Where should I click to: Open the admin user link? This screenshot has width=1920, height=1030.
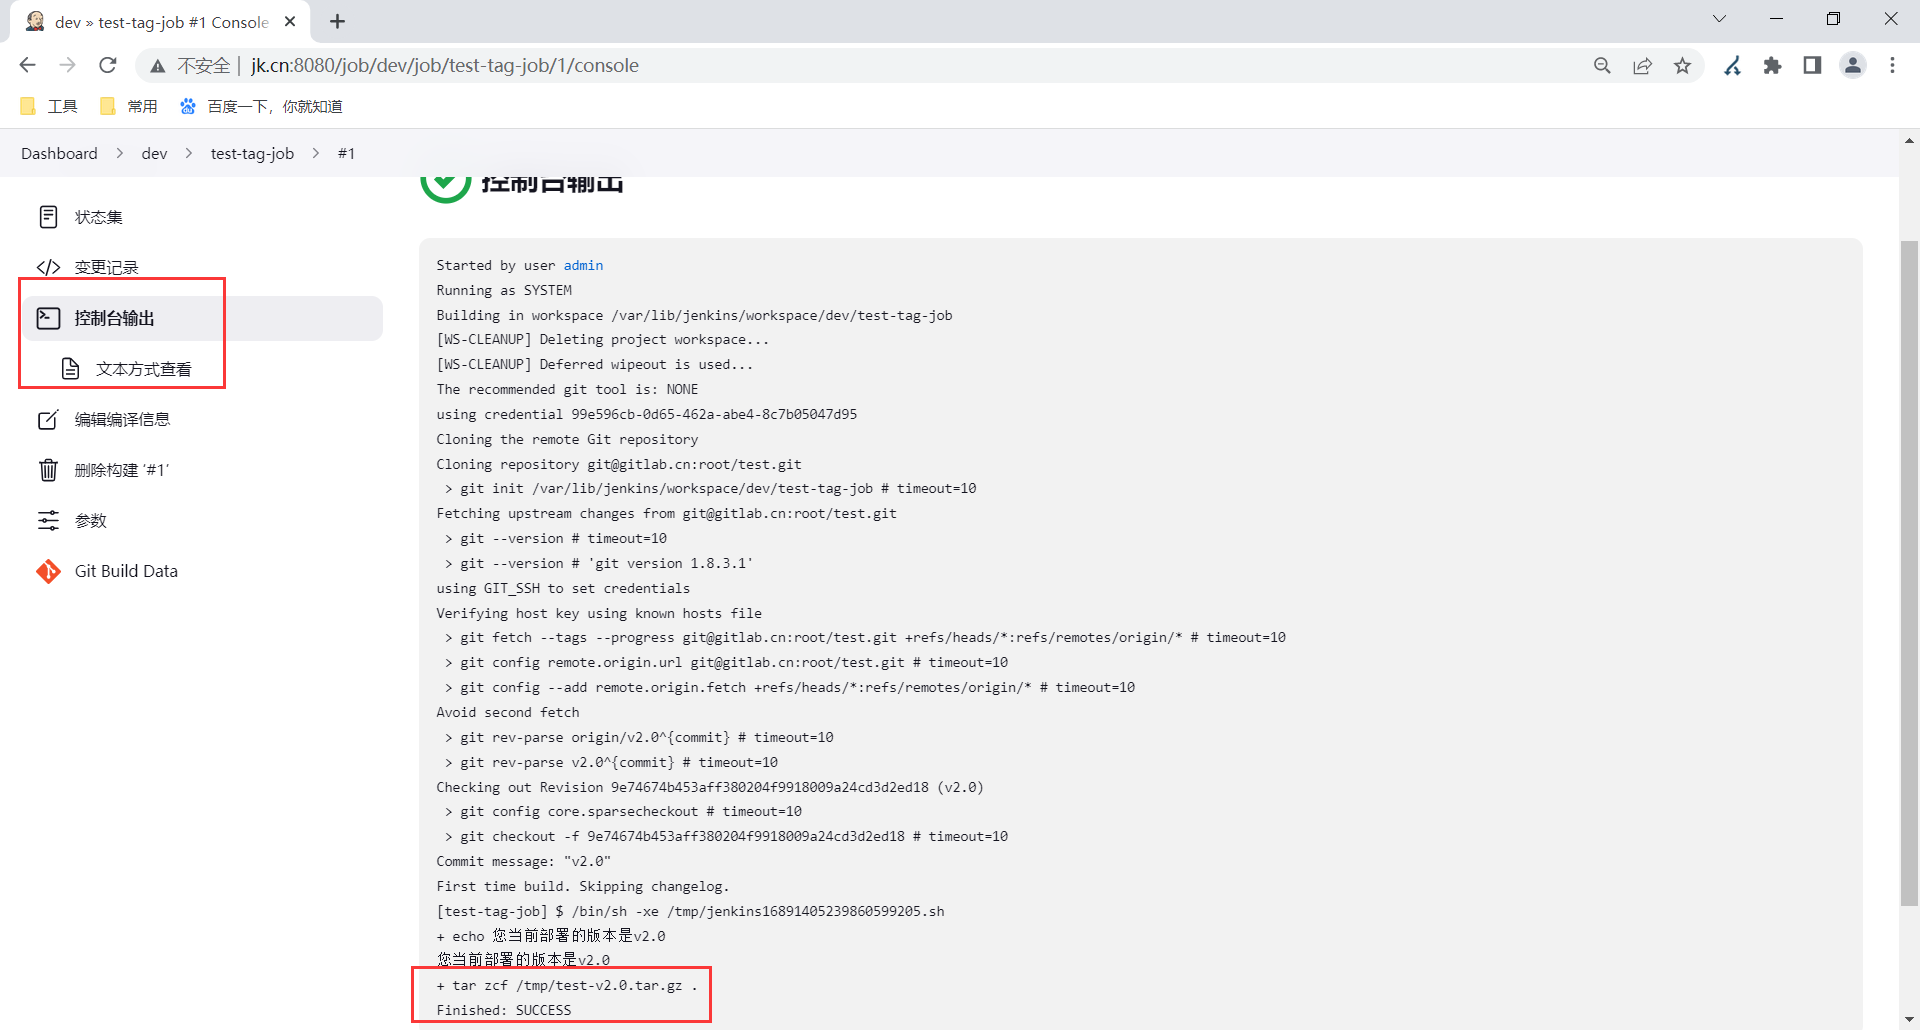583,265
